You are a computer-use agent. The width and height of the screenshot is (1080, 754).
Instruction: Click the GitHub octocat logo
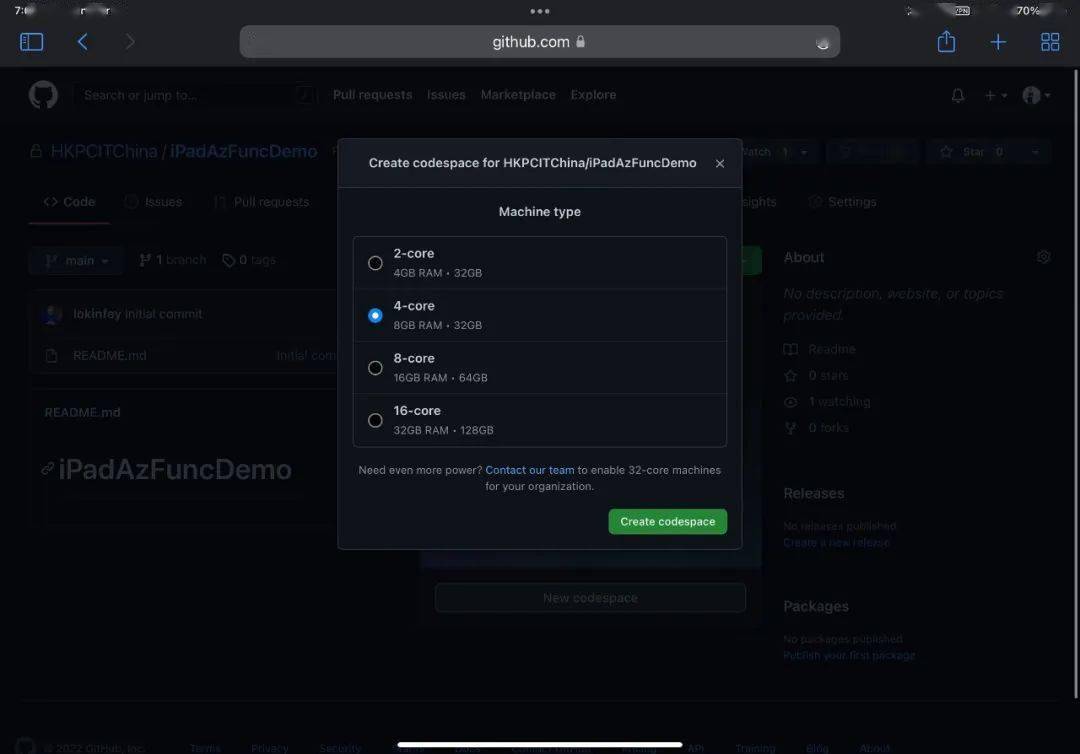click(43, 94)
